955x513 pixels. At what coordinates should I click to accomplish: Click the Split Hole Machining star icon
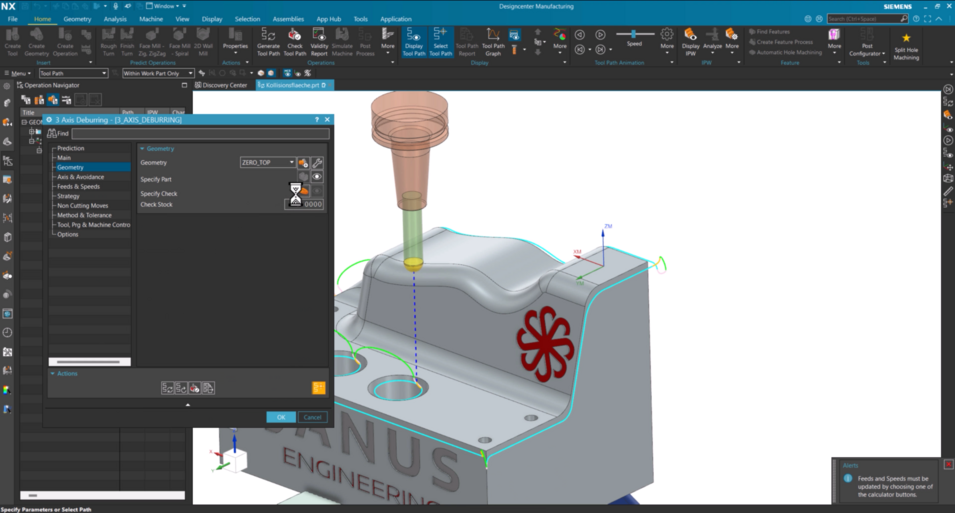(906, 44)
